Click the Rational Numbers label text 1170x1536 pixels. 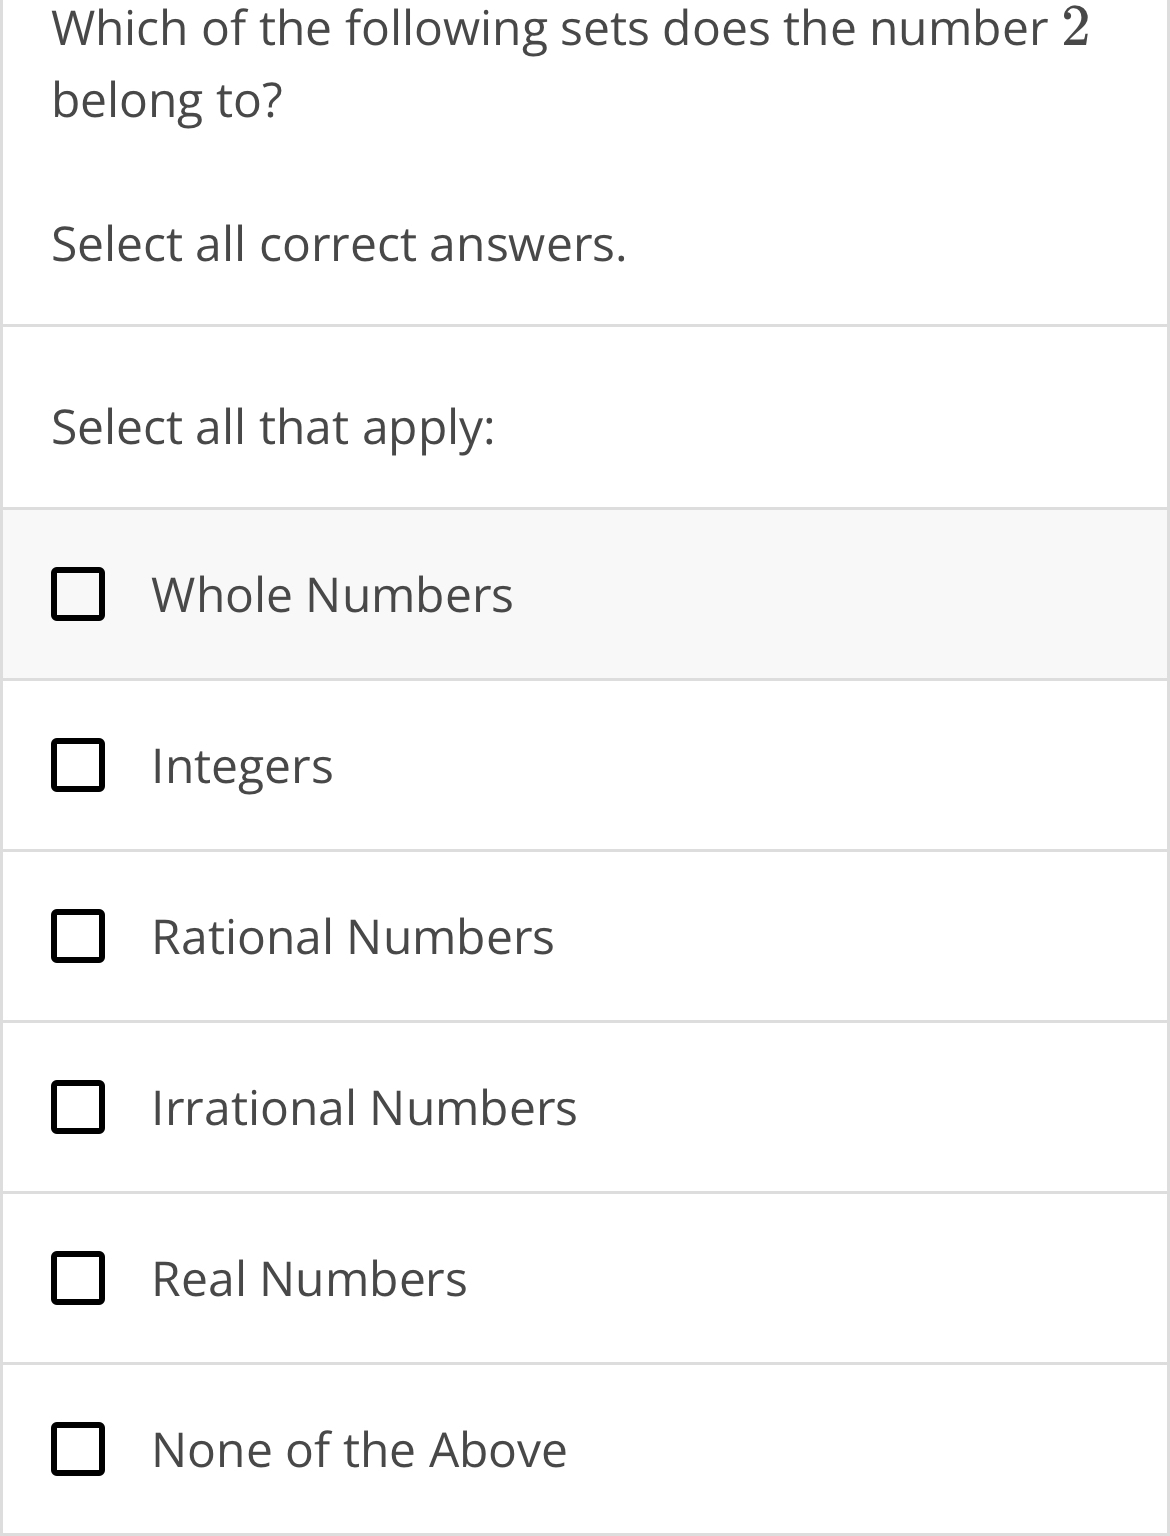click(352, 937)
